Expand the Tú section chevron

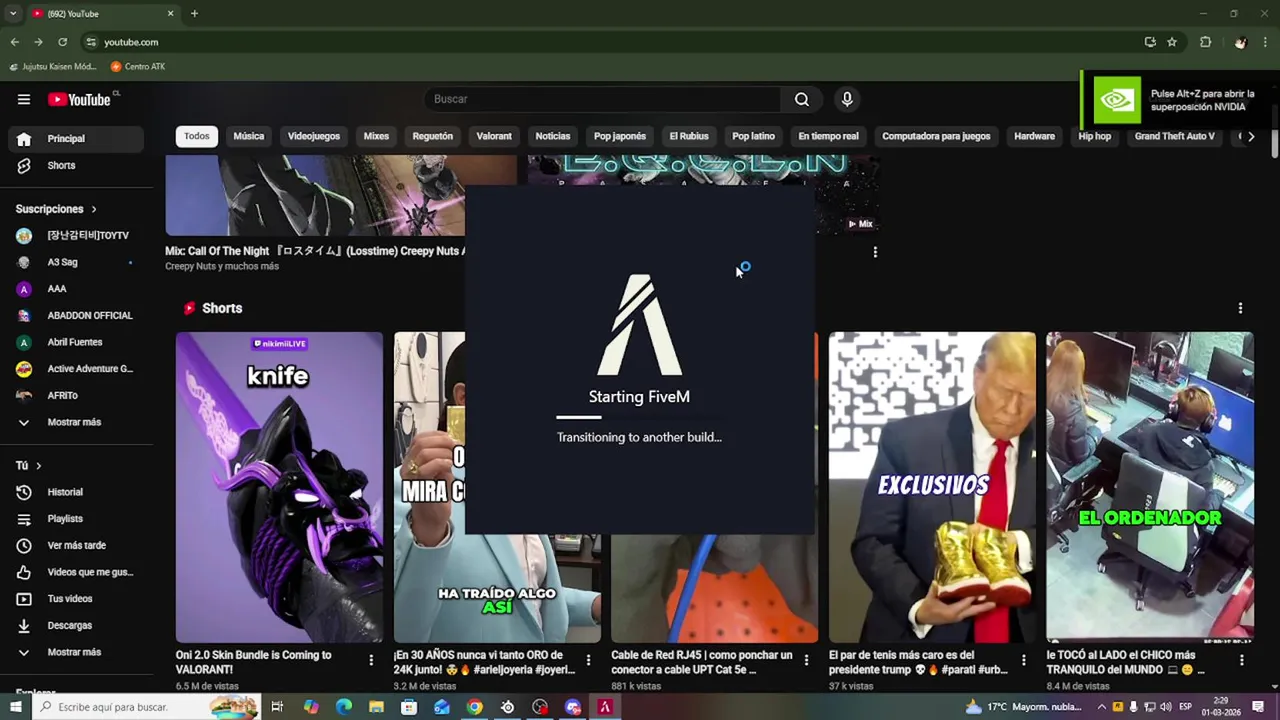(x=39, y=466)
